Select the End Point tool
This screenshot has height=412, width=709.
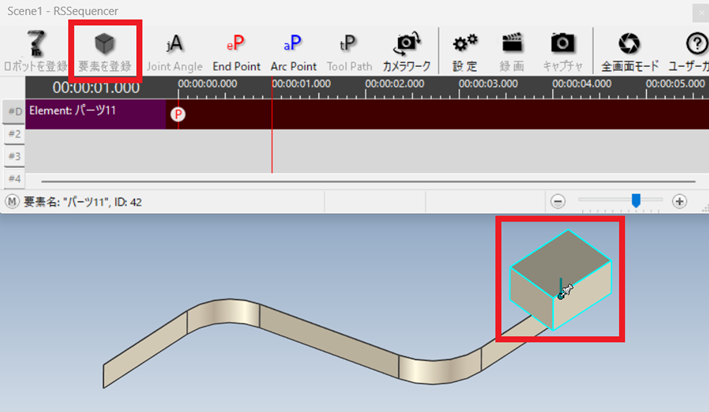(236, 51)
